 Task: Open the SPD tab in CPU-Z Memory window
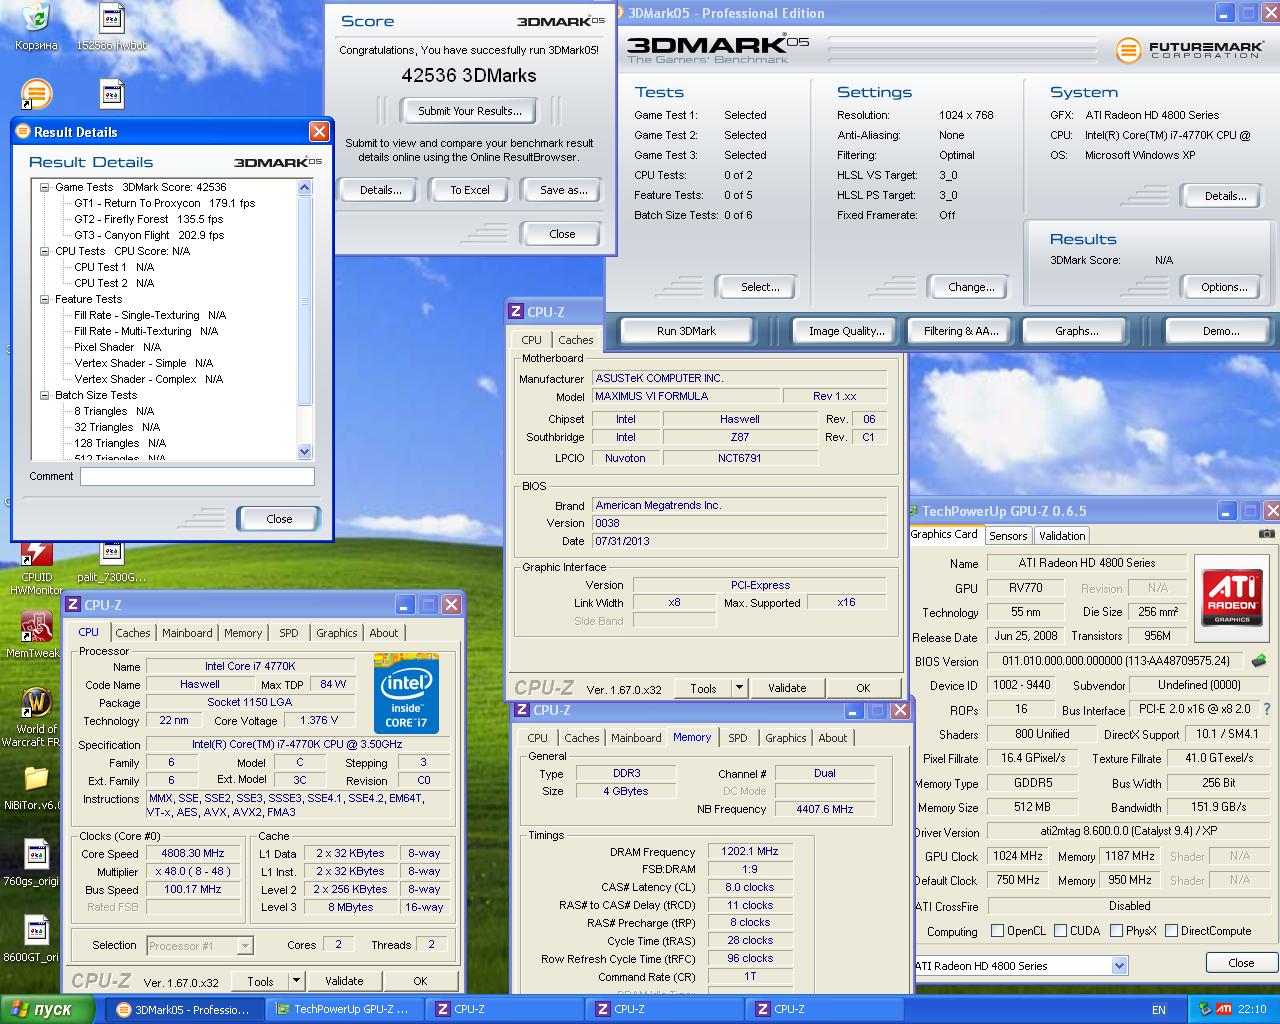click(738, 738)
